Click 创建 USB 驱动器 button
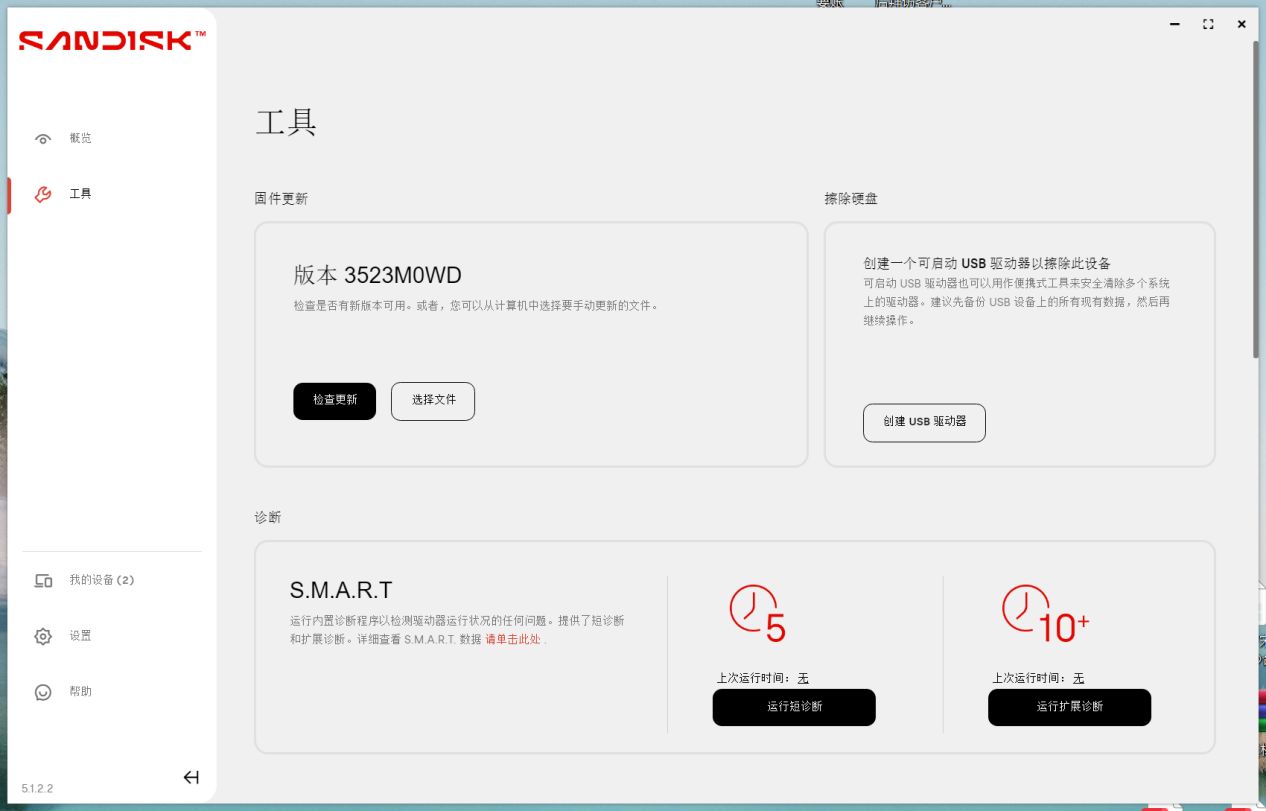 coord(924,422)
